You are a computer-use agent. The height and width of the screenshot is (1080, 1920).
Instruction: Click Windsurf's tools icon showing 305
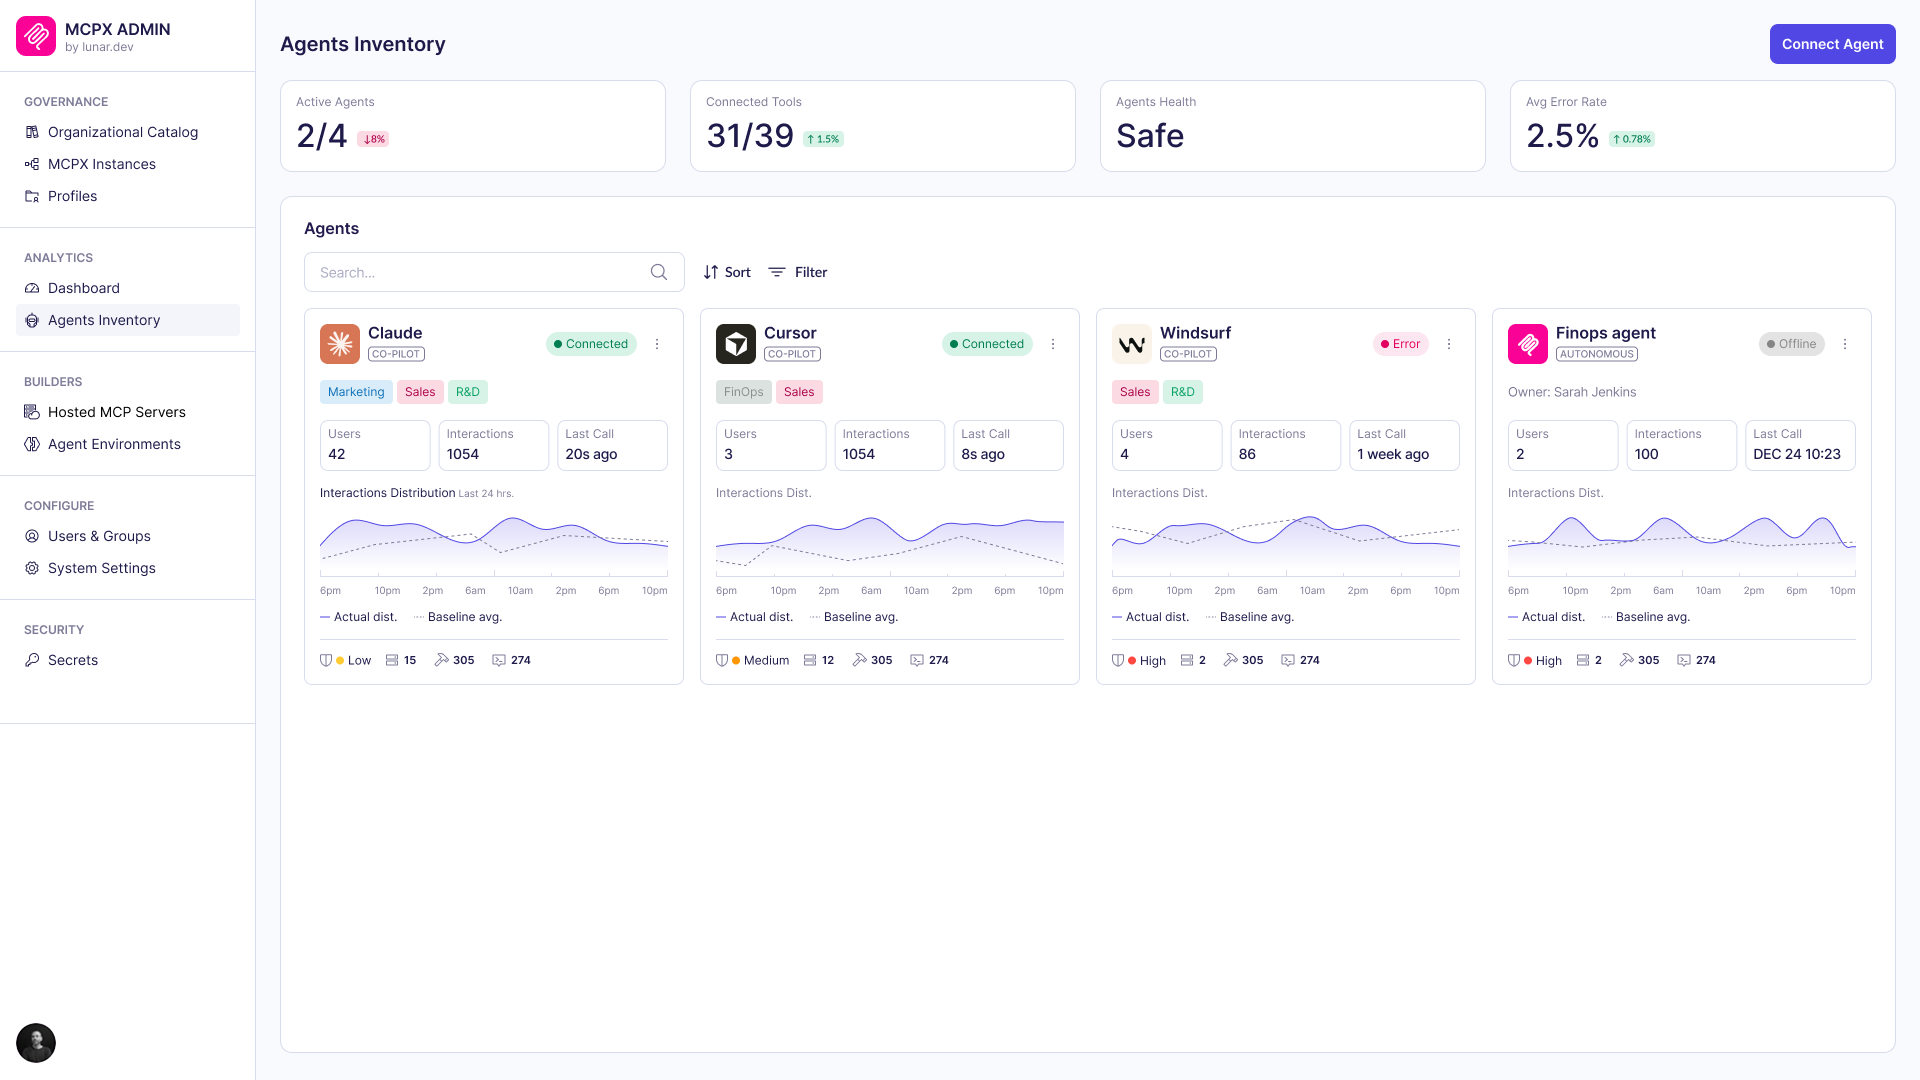[1231, 660]
